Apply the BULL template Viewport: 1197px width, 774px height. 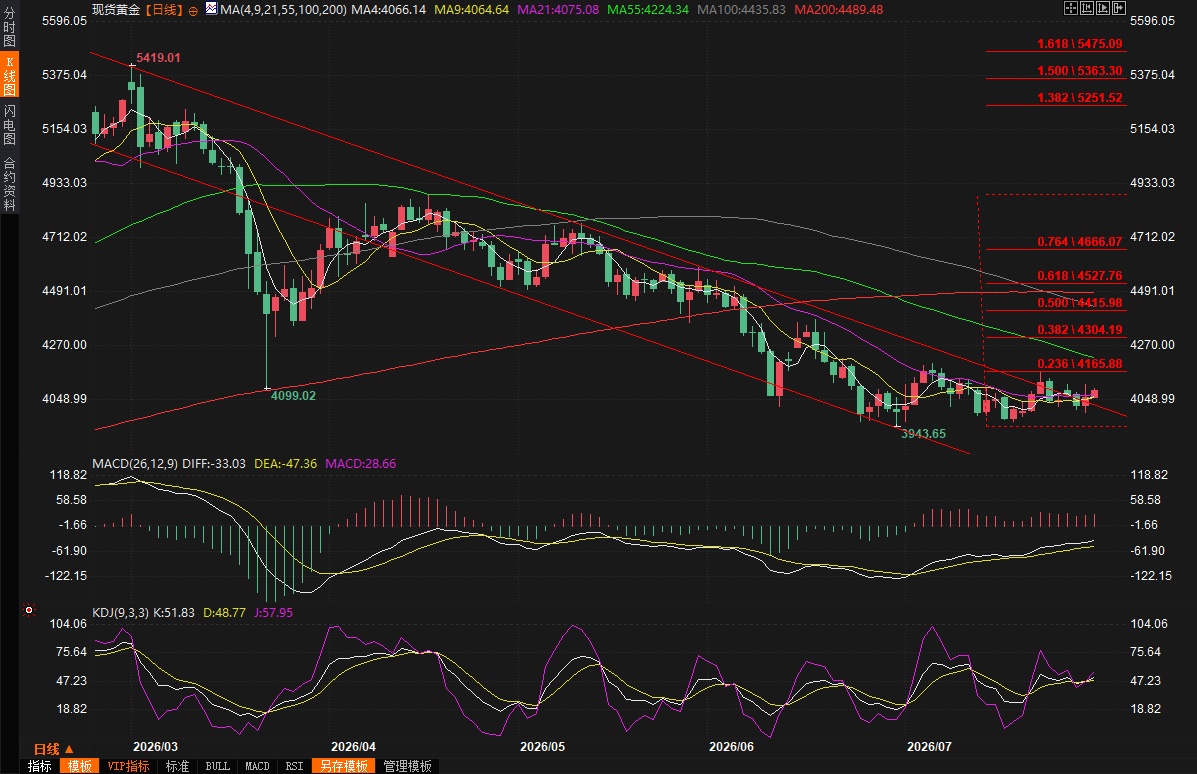(x=218, y=766)
